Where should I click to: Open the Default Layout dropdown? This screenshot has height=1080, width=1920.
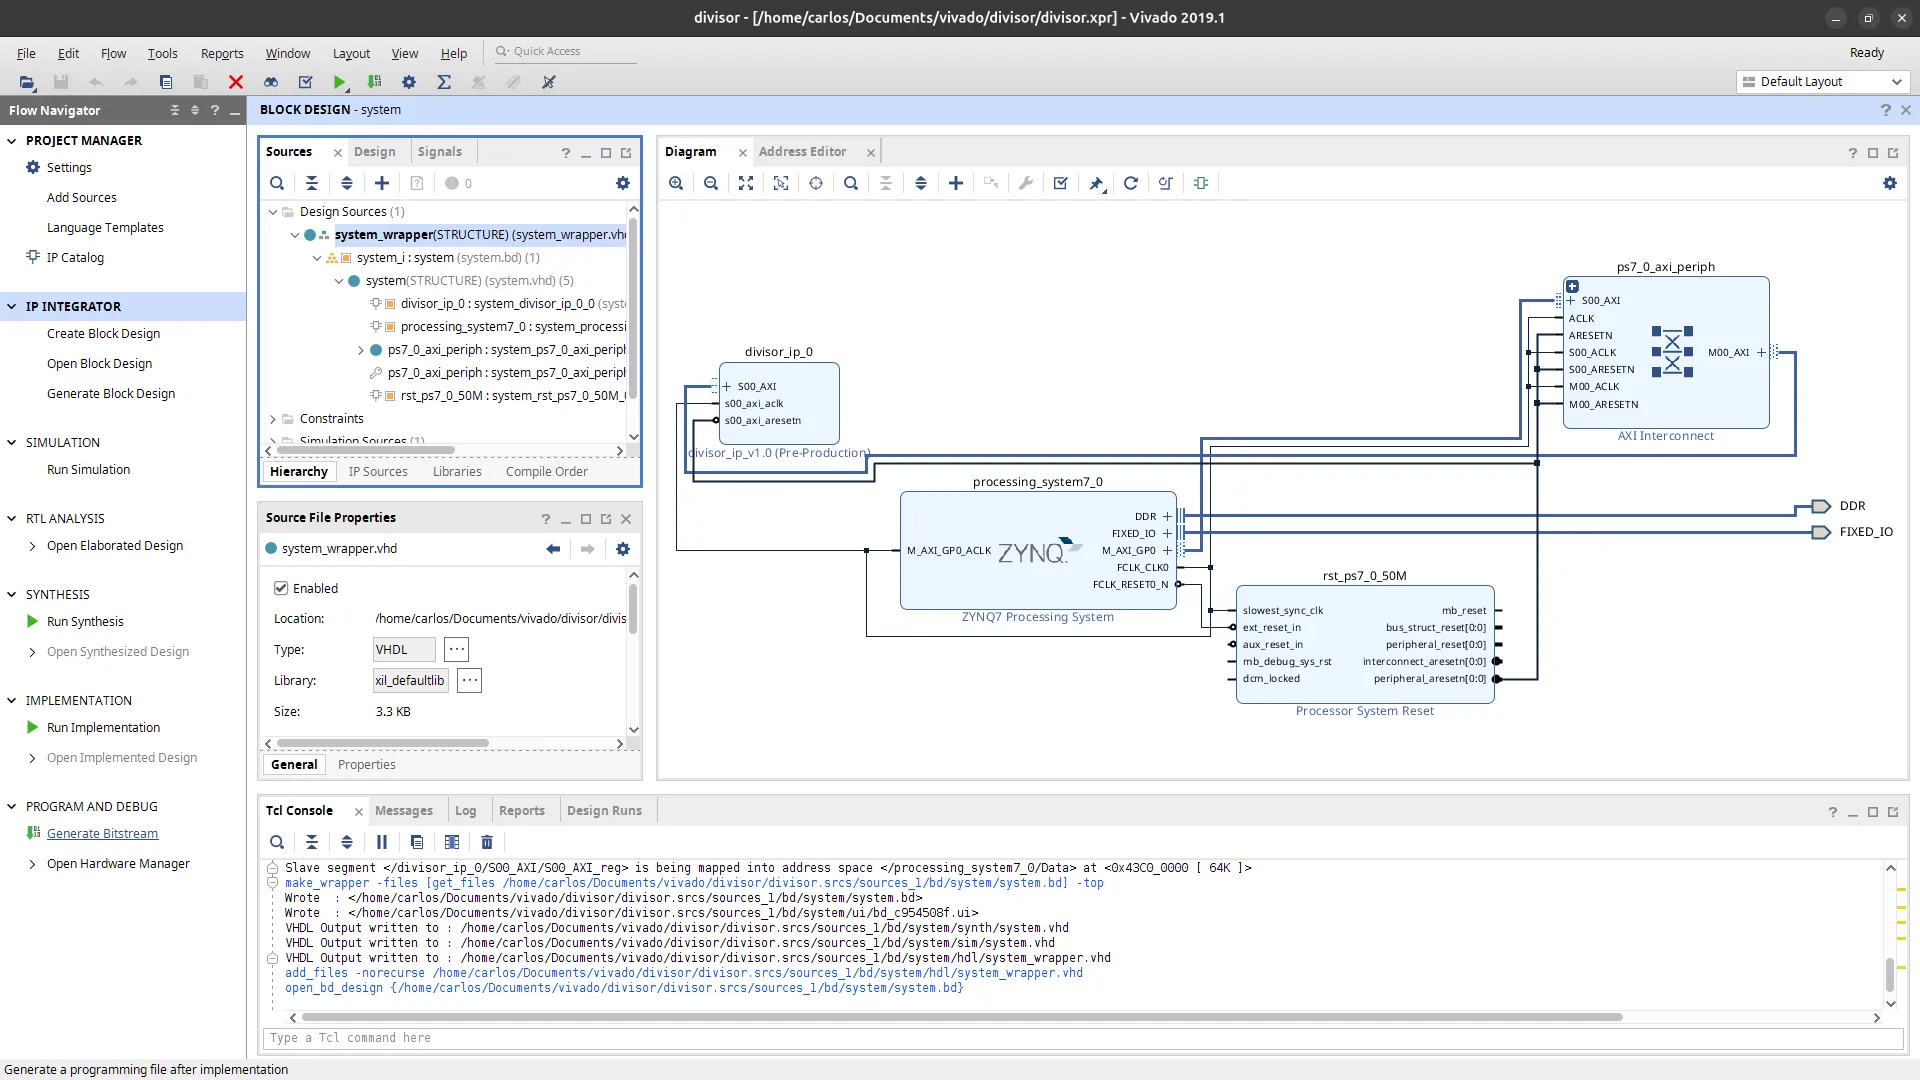point(1823,82)
